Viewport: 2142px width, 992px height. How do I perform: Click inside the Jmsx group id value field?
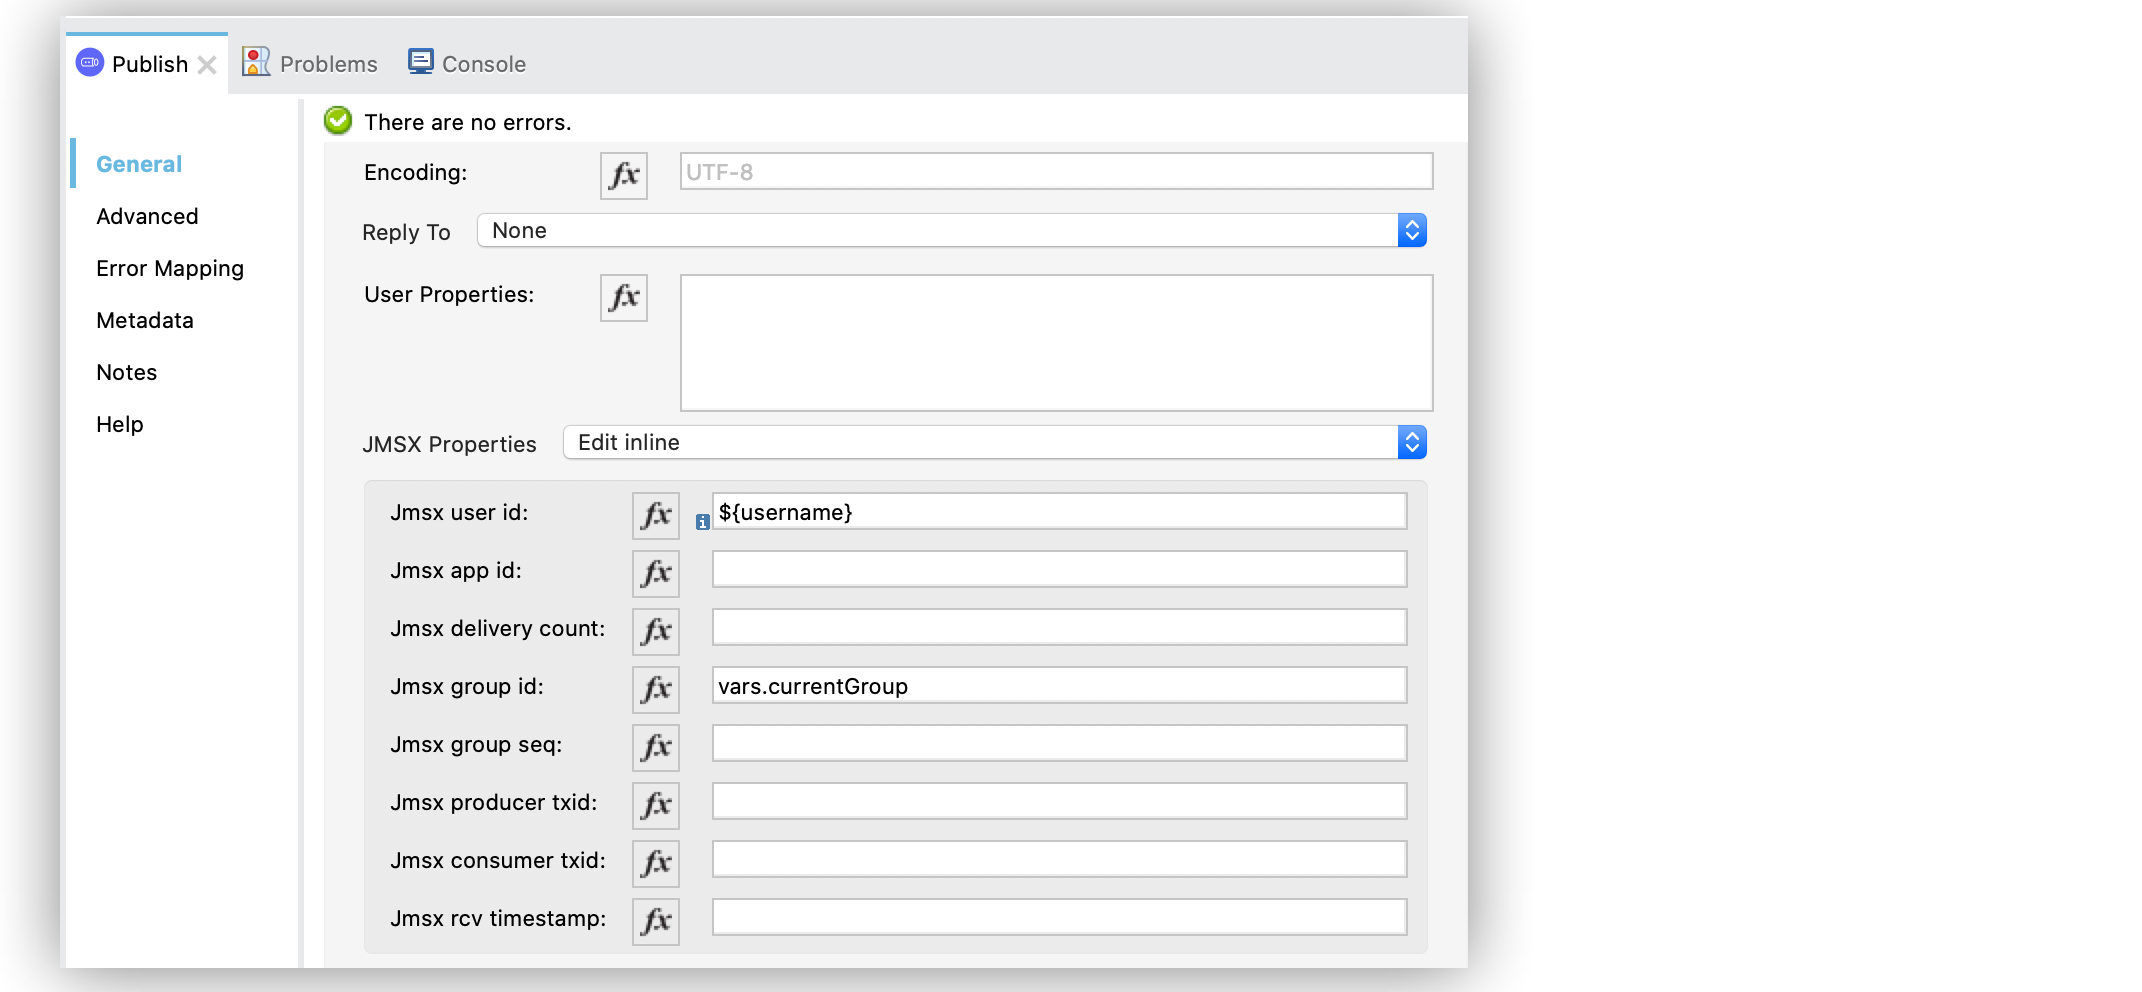coord(1058,686)
